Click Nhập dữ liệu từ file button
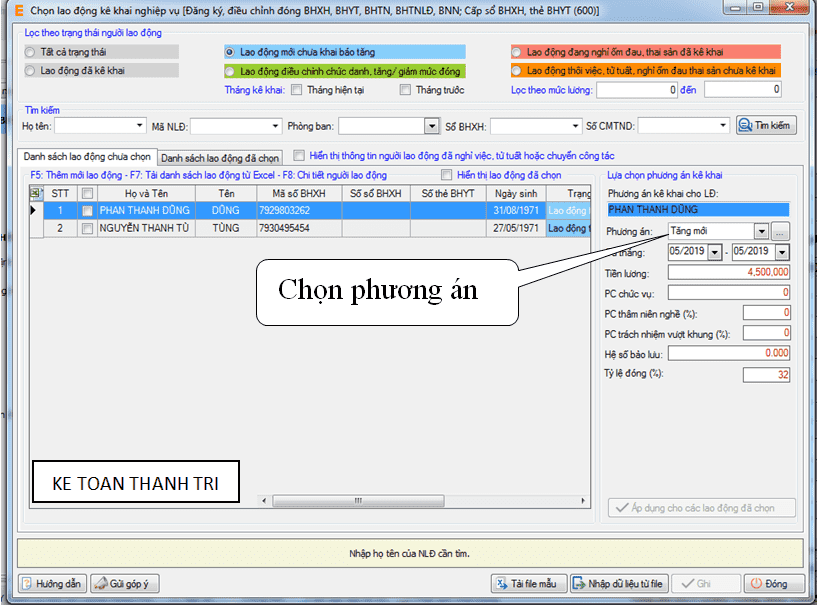817x607 pixels. coord(617,583)
